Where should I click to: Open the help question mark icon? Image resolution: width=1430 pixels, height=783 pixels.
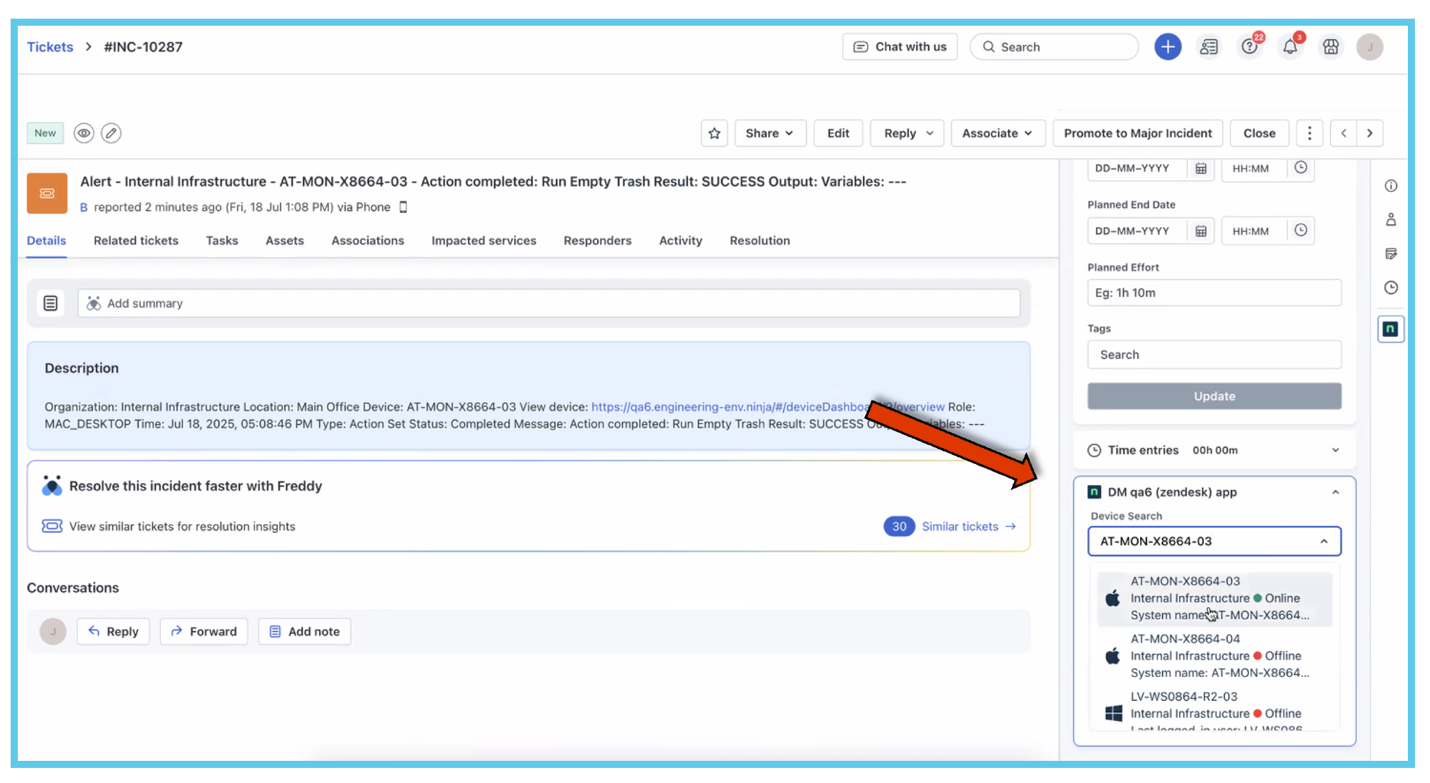pos(1249,47)
